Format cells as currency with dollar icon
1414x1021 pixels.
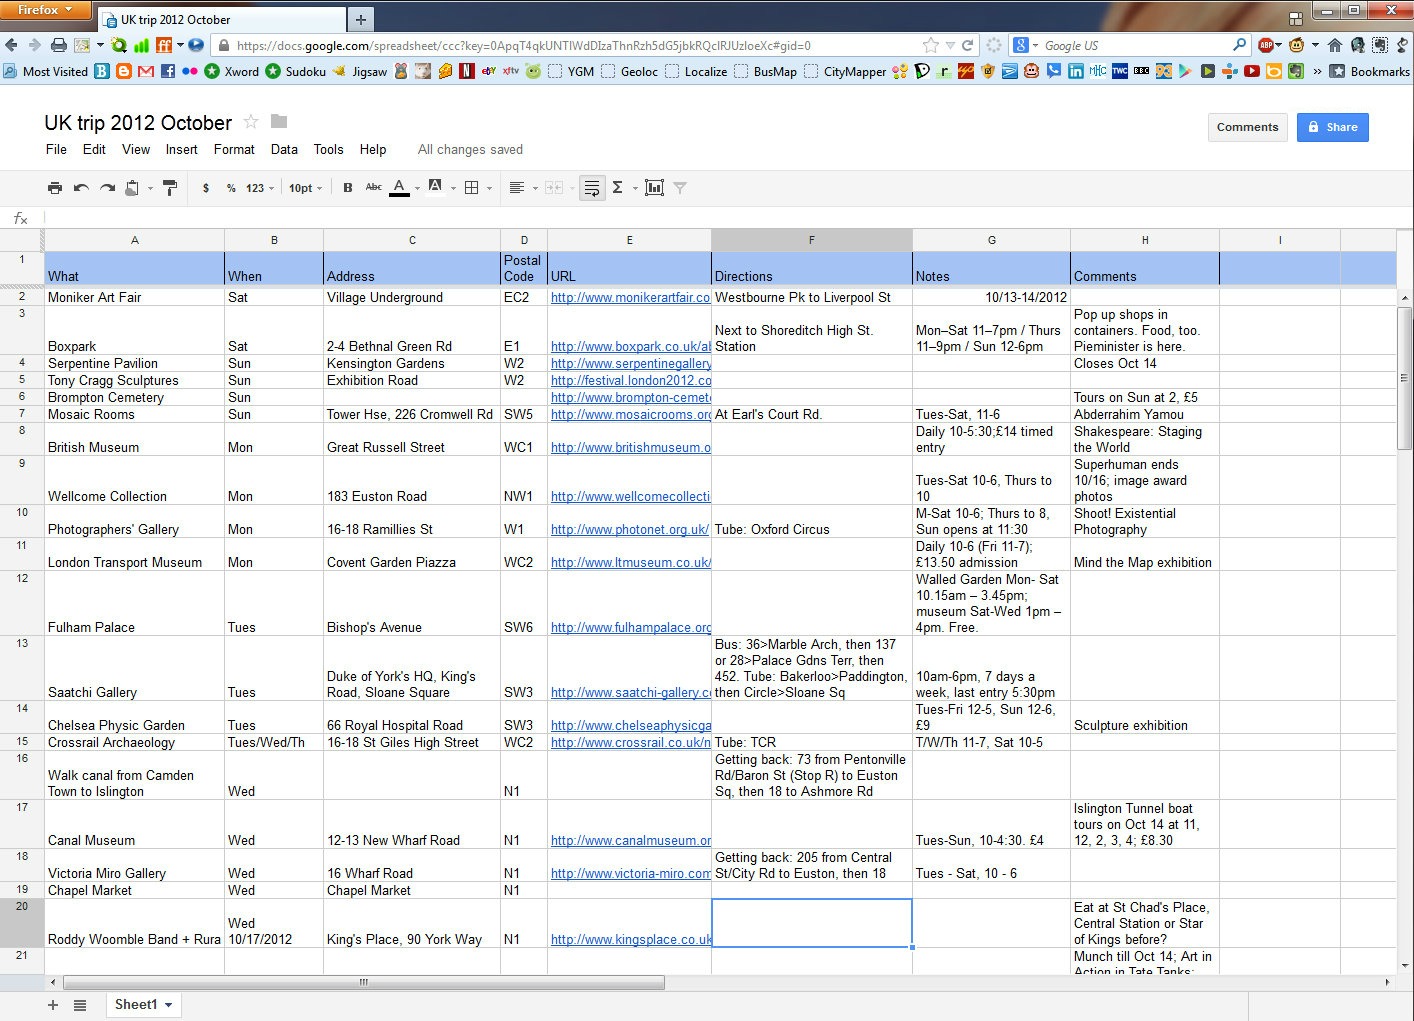click(x=206, y=188)
